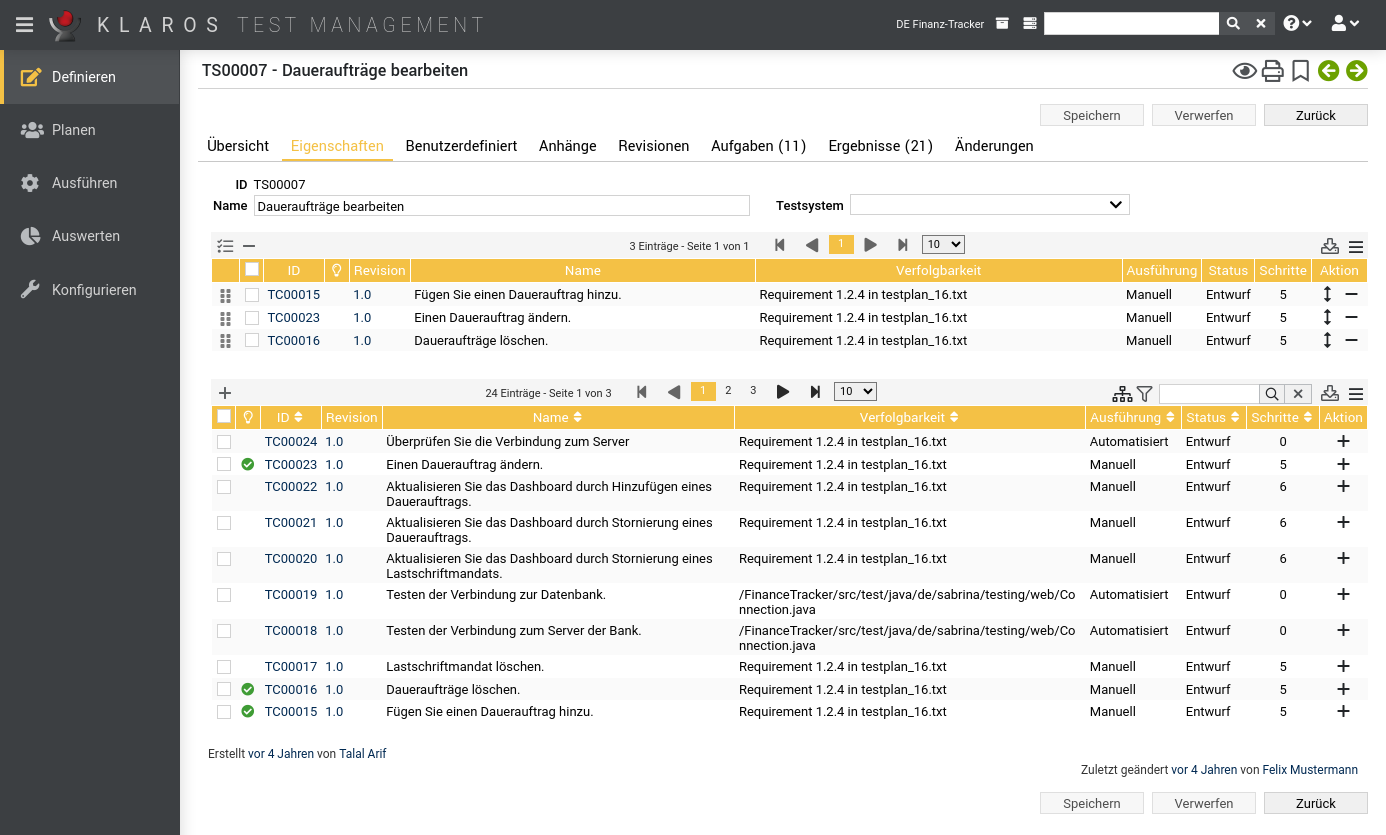The height and width of the screenshot is (835, 1386).
Task: Open the Felix Mustermann user link
Action: point(1310,770)
